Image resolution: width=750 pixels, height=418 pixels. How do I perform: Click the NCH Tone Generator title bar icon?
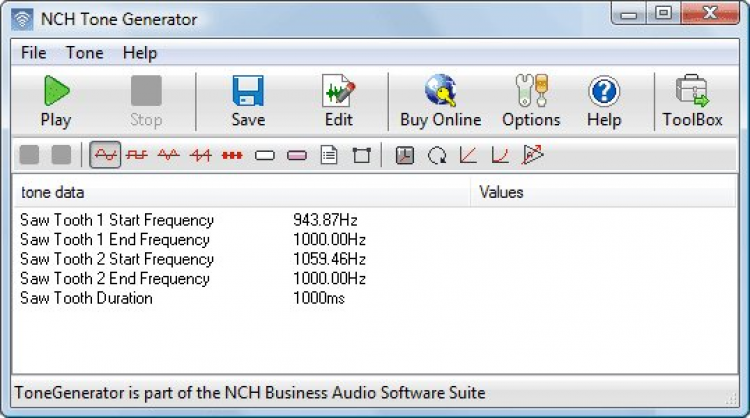22,19
